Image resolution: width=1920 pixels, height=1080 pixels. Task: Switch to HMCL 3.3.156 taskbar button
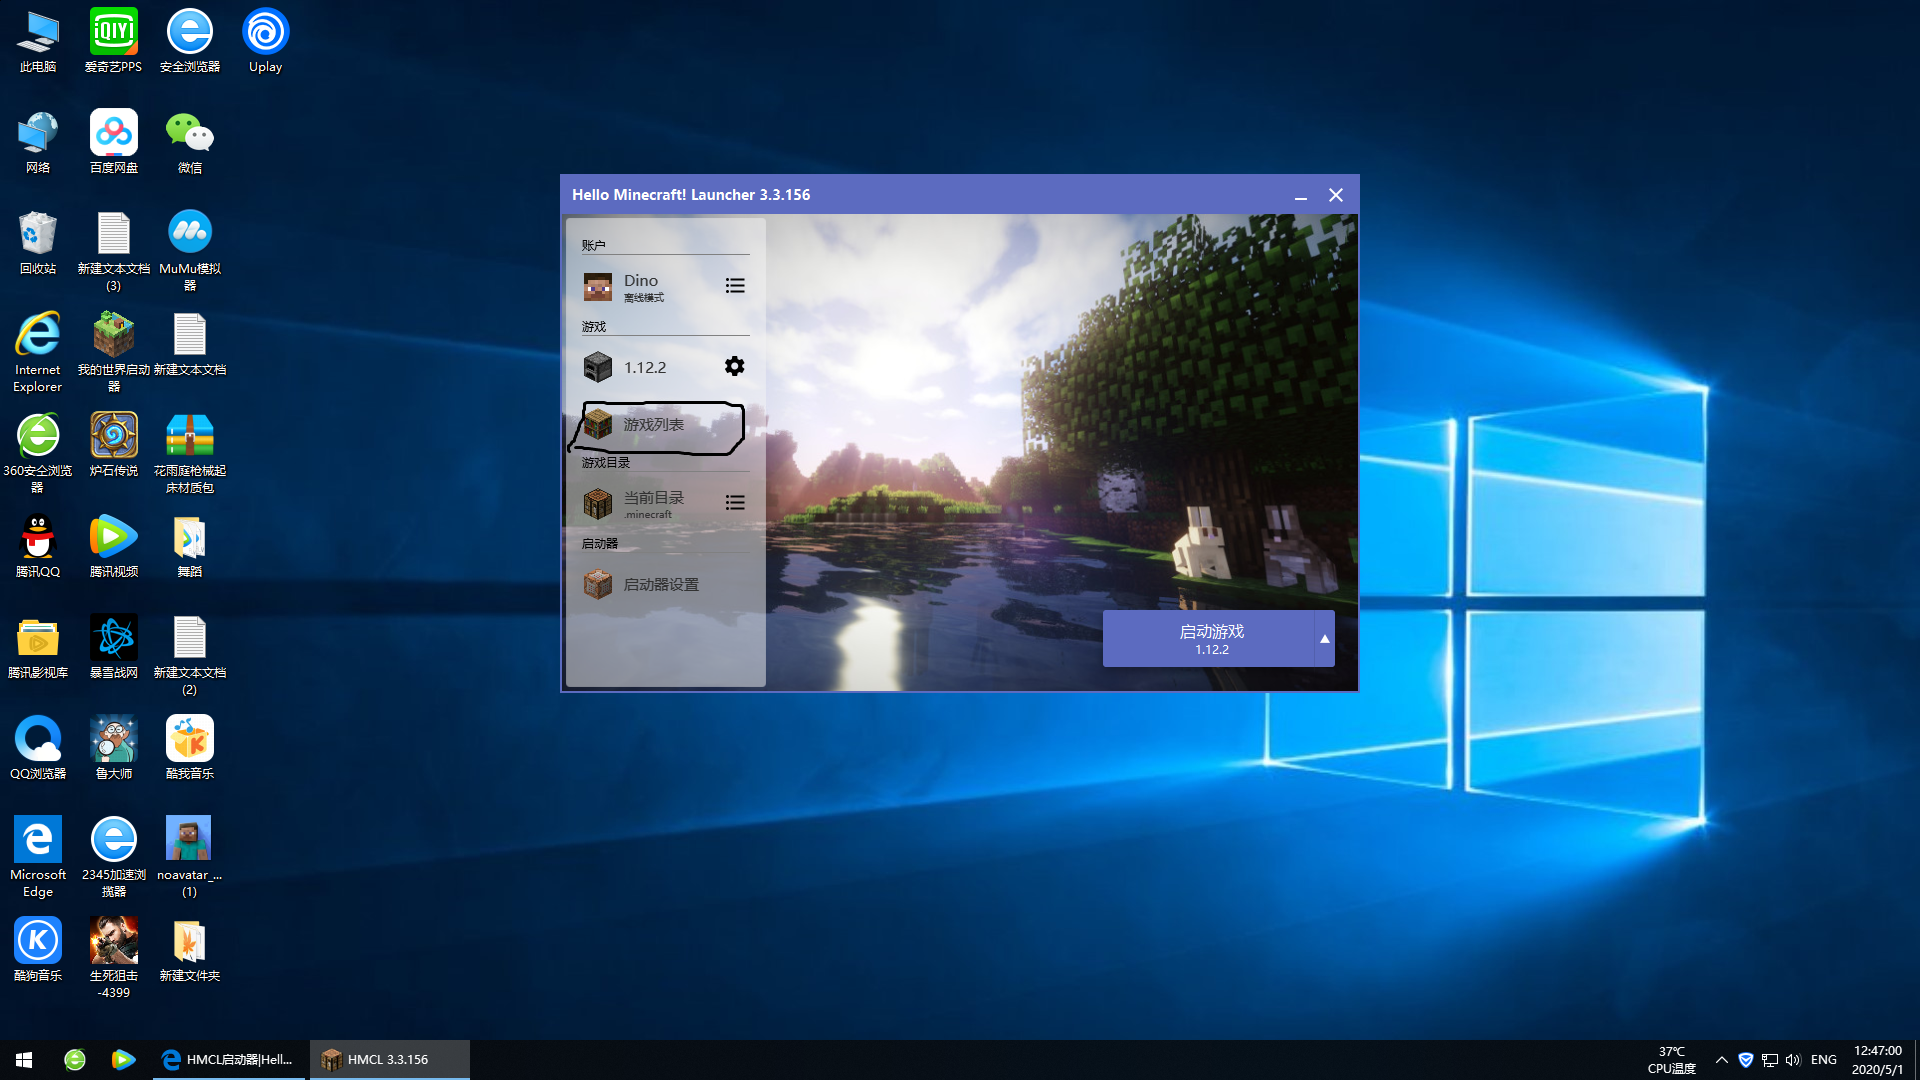point(389,1060)
